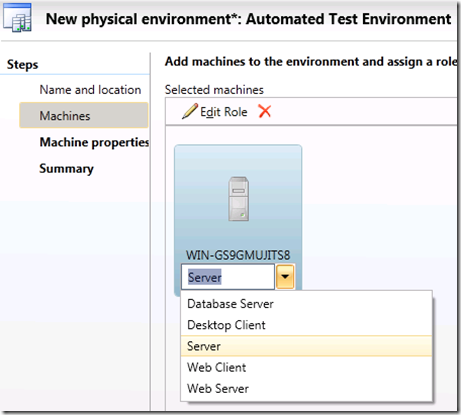
Task: Select the WIN-GS9GMUJITS8 server machine icon
Action: [x=239, y=199]
